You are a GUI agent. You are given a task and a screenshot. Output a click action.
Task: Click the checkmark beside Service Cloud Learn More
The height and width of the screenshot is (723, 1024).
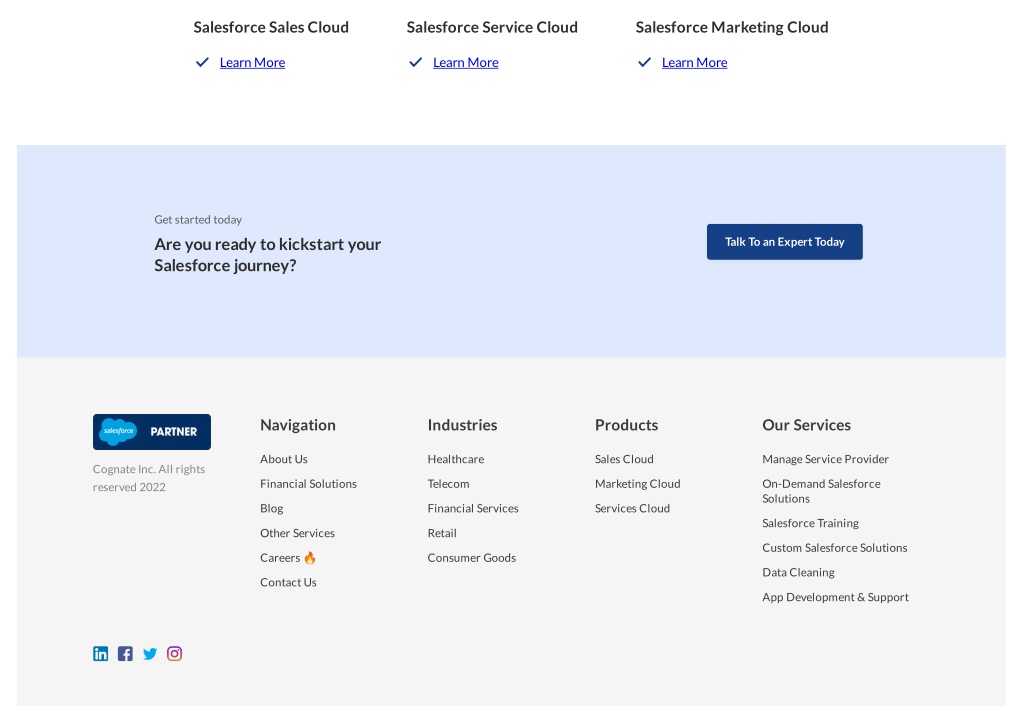point(415,62)
